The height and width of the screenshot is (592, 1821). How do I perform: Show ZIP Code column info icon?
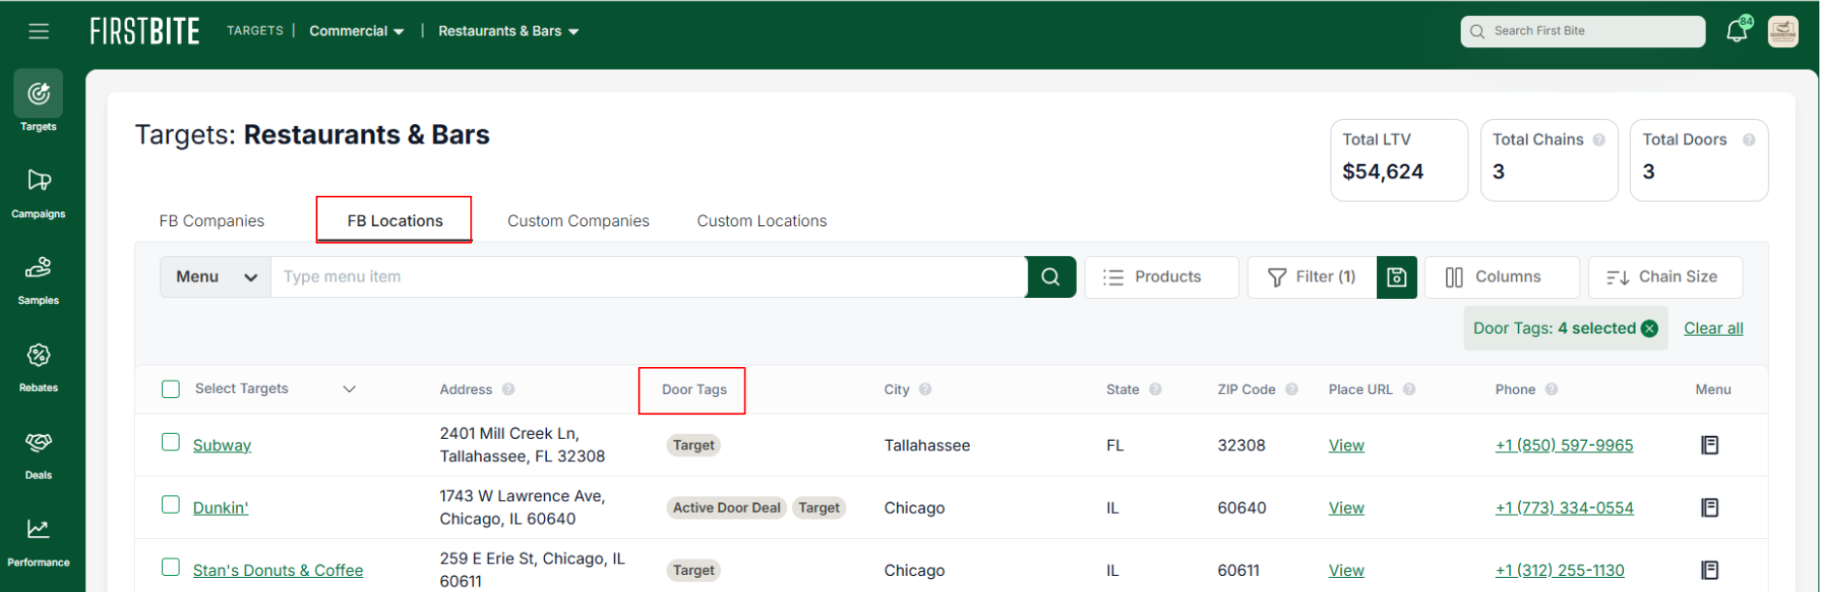point(1291,389)
